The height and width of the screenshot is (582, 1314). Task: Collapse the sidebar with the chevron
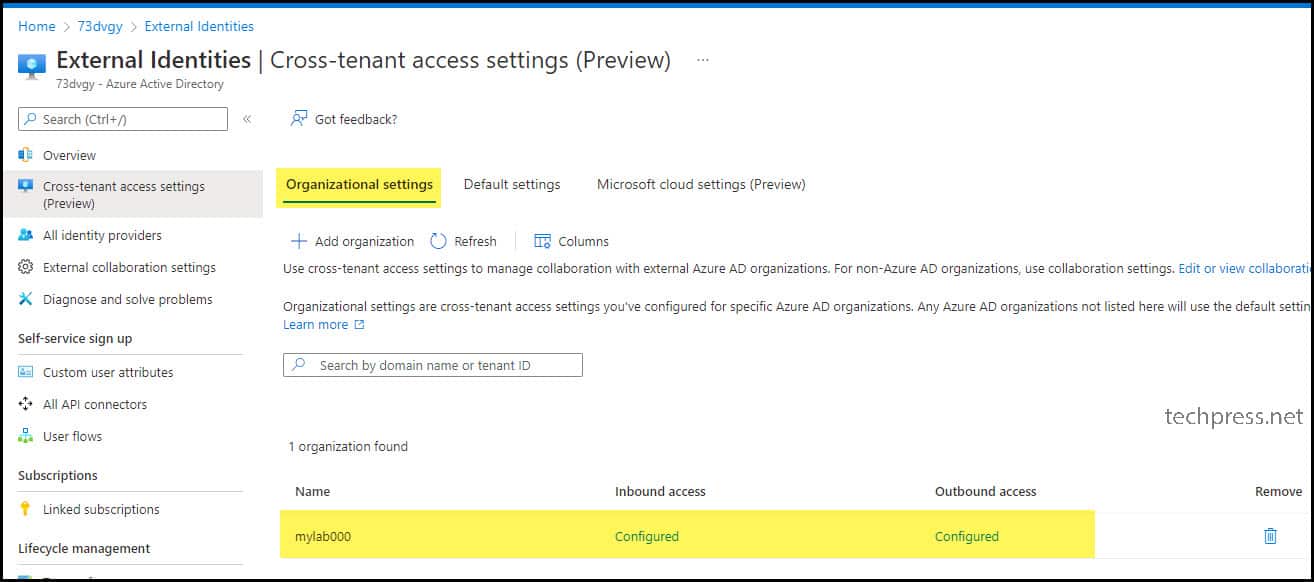click(x=246, y=118)
